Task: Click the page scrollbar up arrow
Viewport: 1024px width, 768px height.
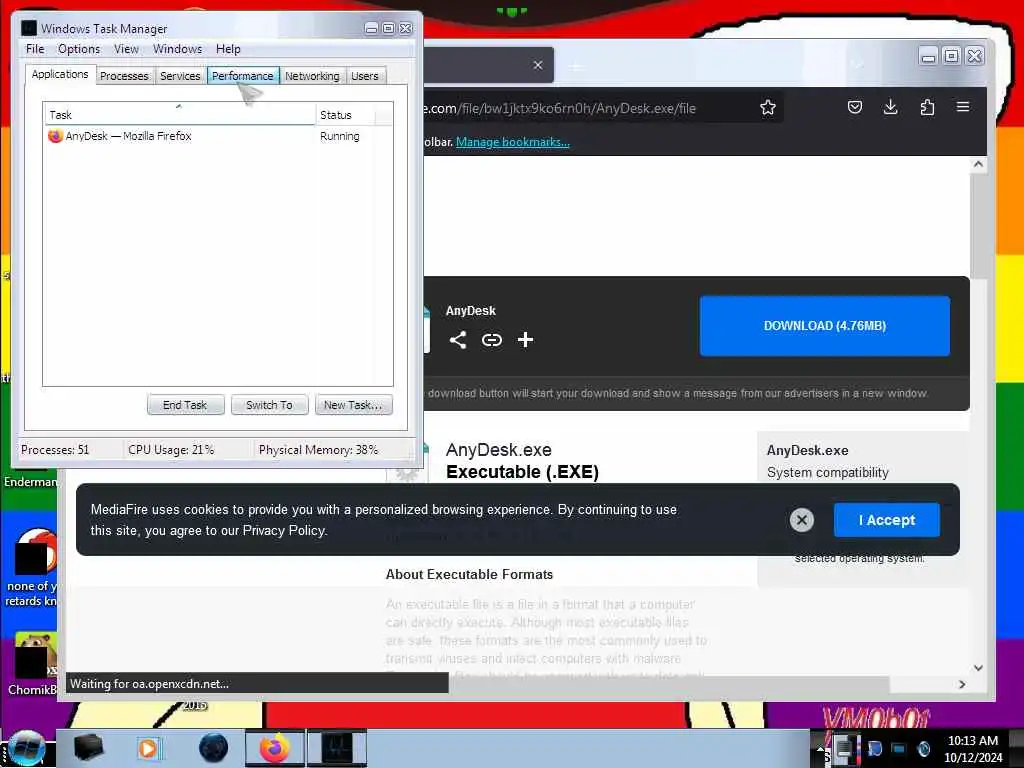Action: 978,165
